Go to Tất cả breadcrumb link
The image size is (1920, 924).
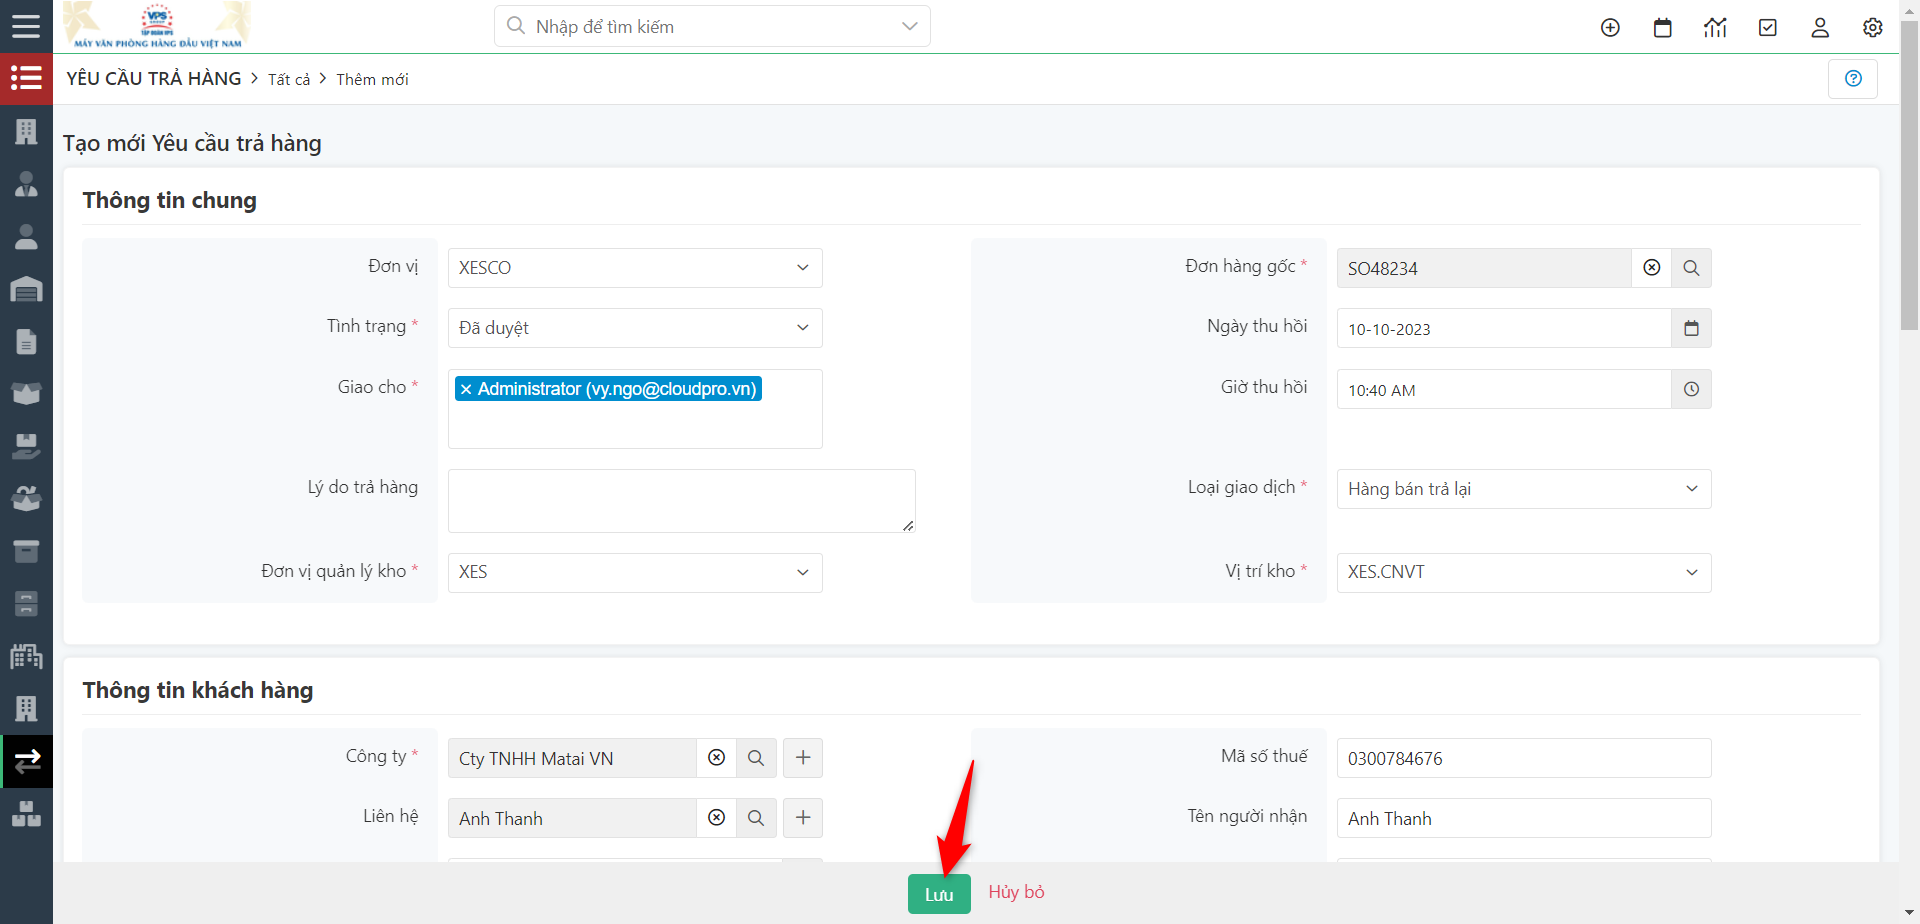(x=289, y=80)
